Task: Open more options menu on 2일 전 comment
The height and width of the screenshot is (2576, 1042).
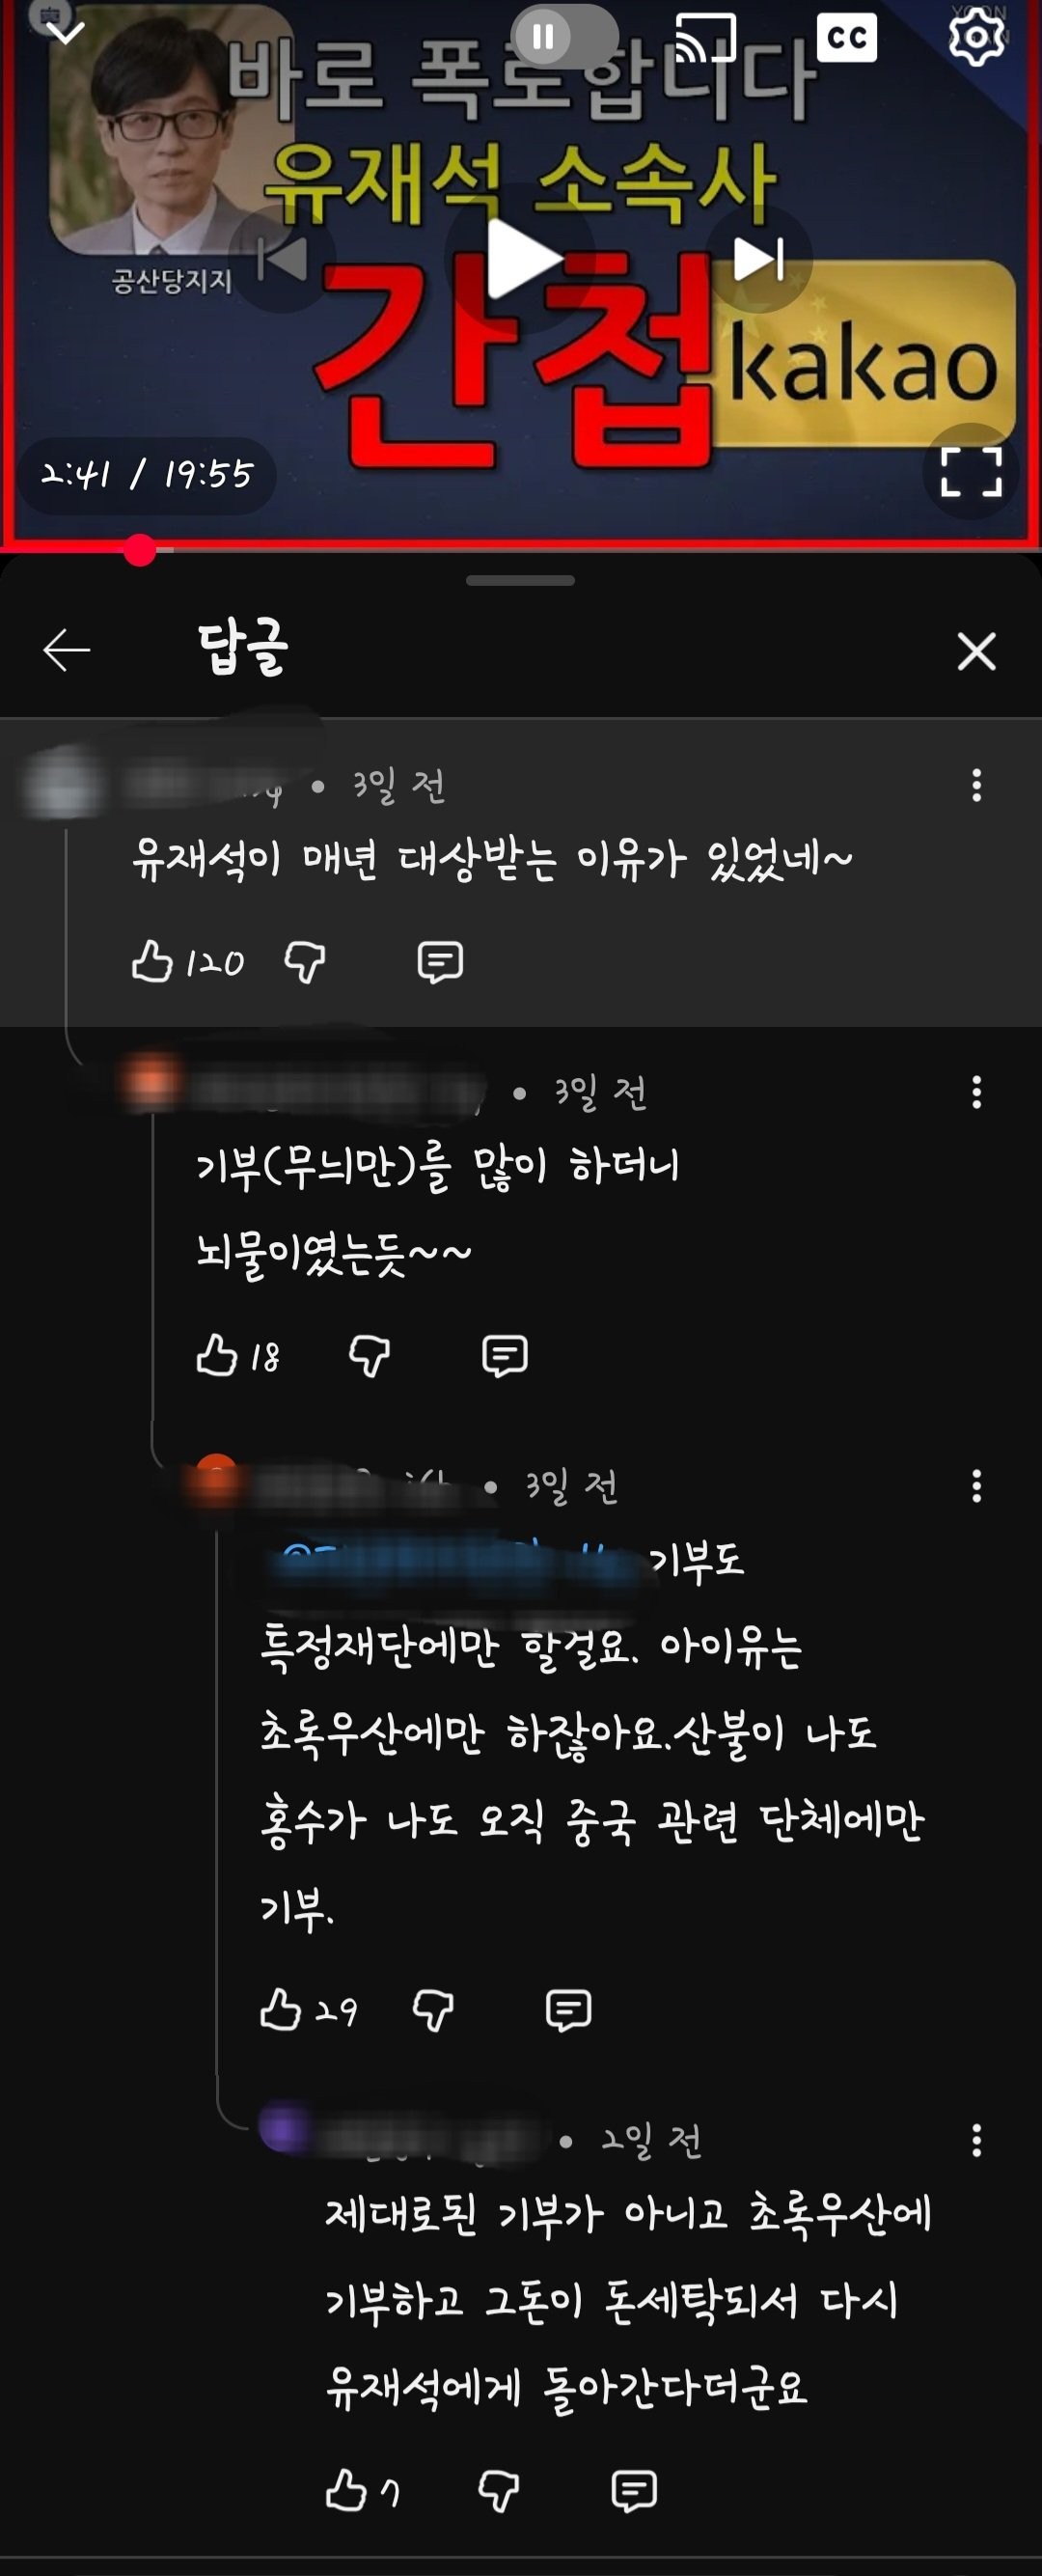Action: coord(976,2140)
